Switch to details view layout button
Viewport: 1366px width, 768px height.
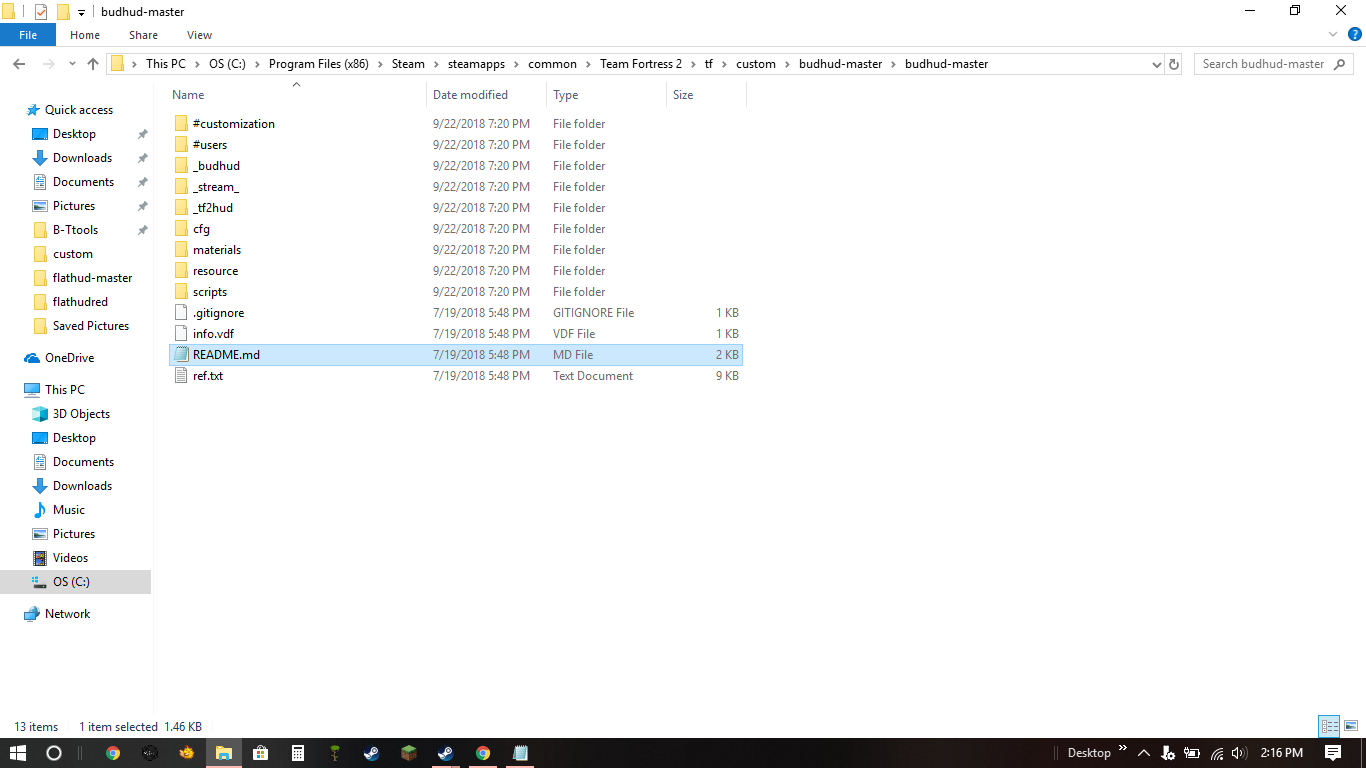pyautogui.click(x=1329, y=727)
